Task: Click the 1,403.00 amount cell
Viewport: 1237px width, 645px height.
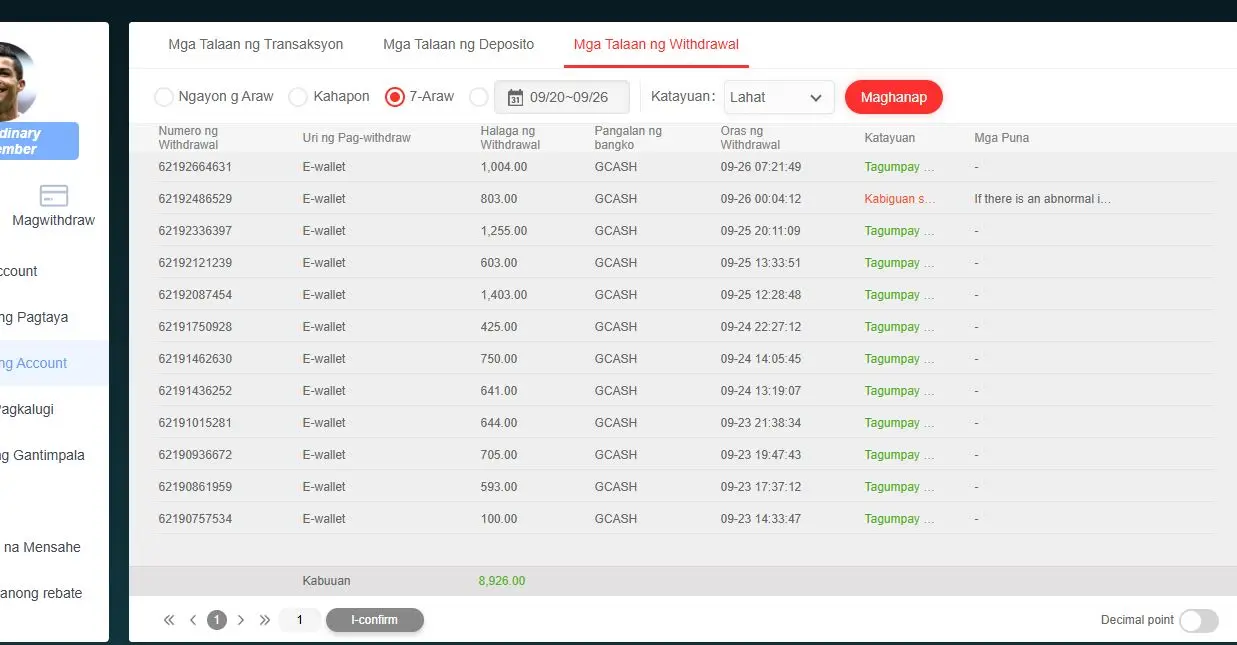Action: click(504, 295)
